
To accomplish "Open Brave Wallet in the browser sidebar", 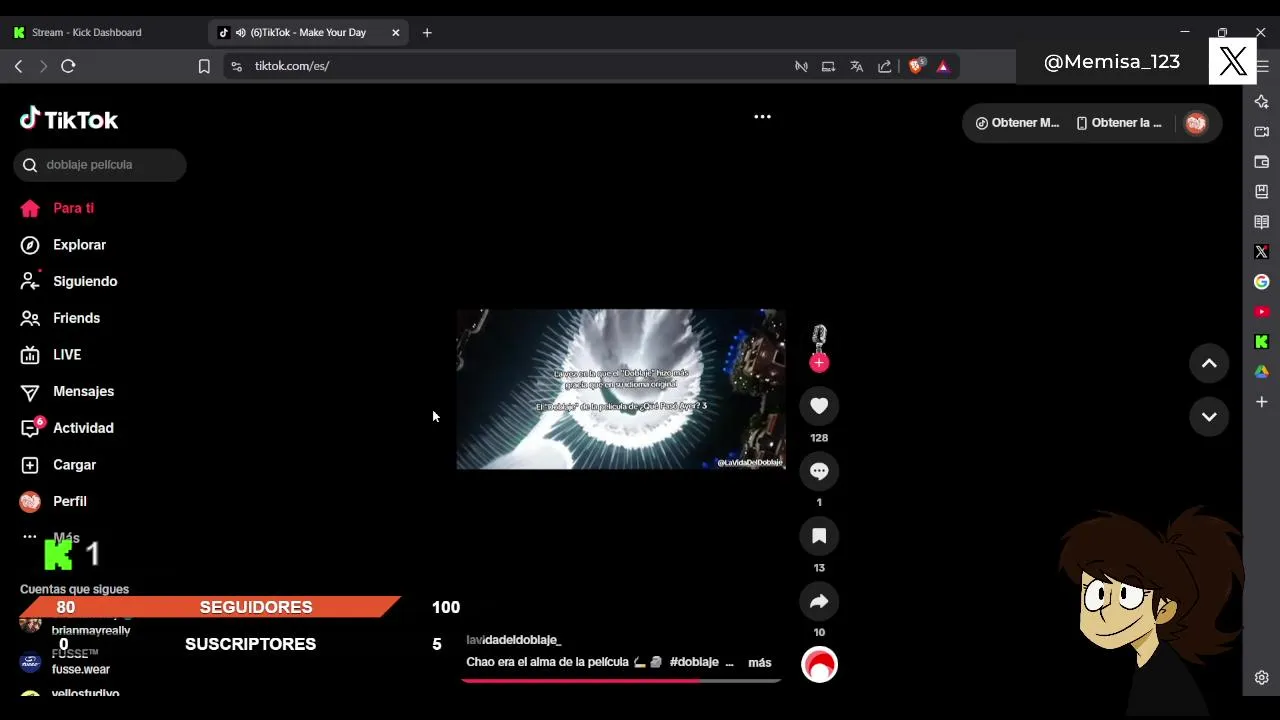I will click(x=1262, y=162).
